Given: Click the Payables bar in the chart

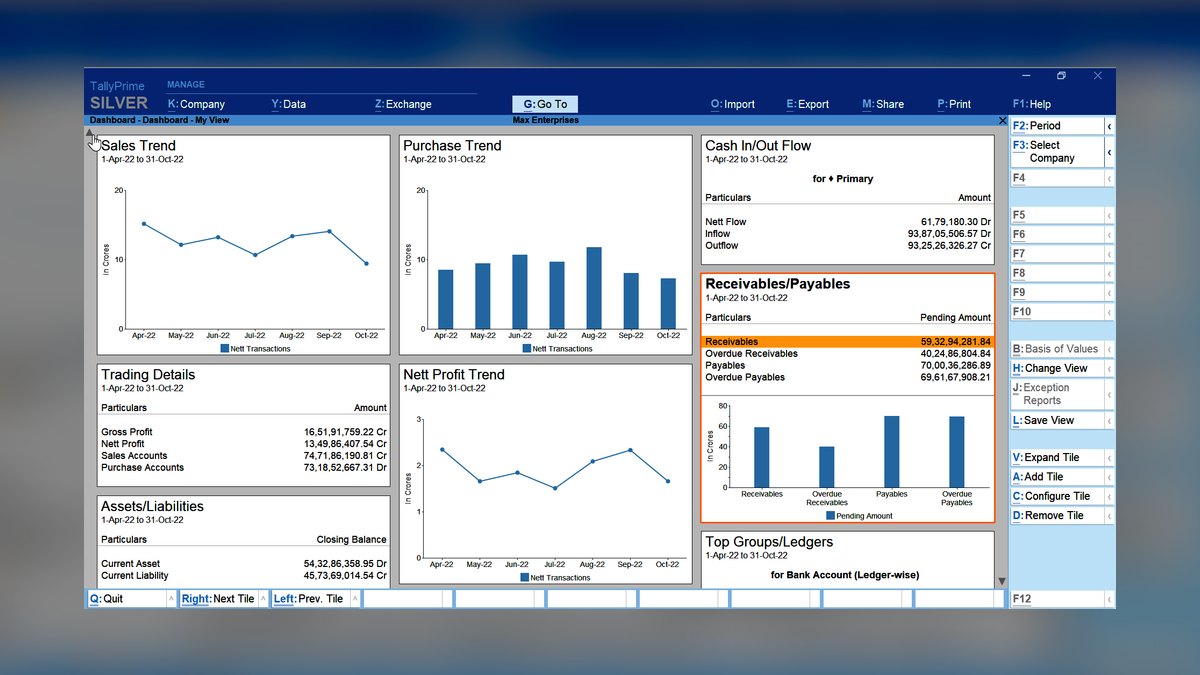Looking at the screenshot, I should (x=891, y=451).
